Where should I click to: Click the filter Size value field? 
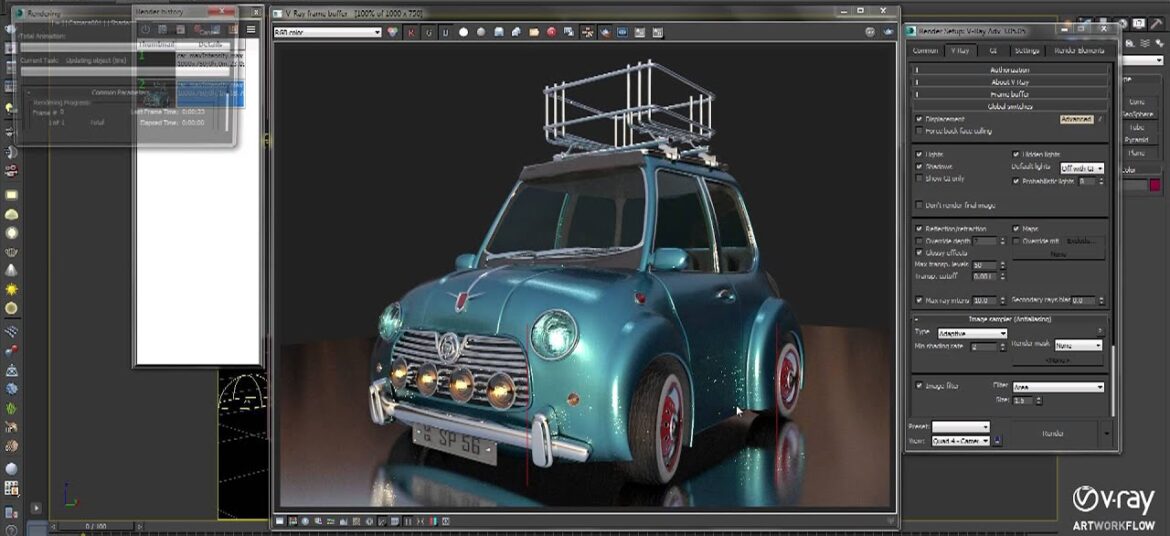(x=1024, y=400)
